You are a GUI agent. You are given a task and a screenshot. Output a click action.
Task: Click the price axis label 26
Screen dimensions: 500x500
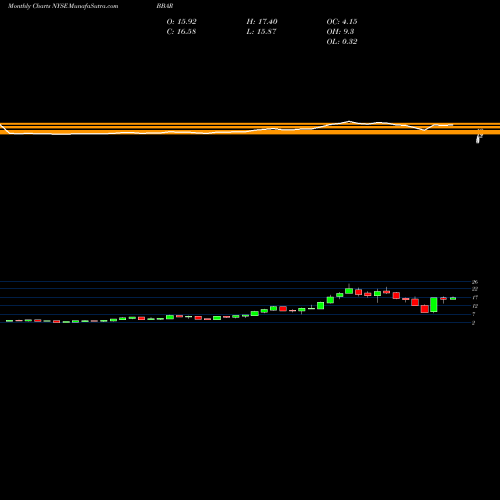(475, 282)
